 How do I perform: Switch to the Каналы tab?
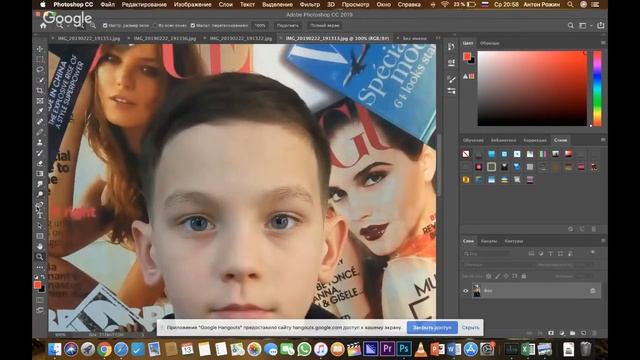point(489,241)
